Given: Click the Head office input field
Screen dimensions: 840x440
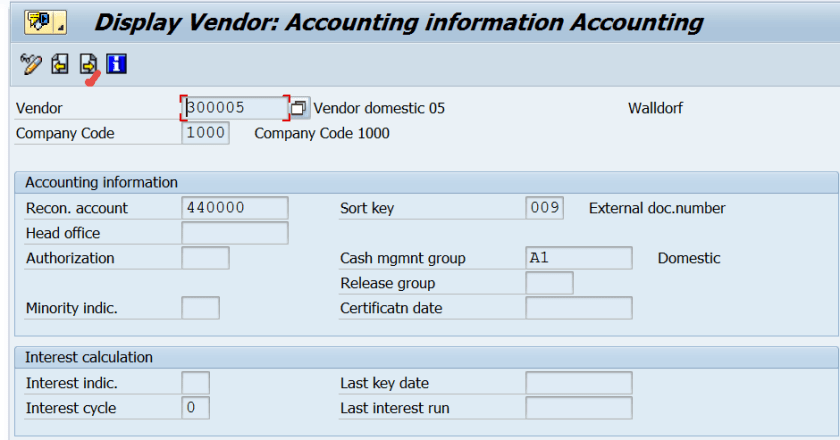Looking at the screenshot, I should (x=235, y=233).
